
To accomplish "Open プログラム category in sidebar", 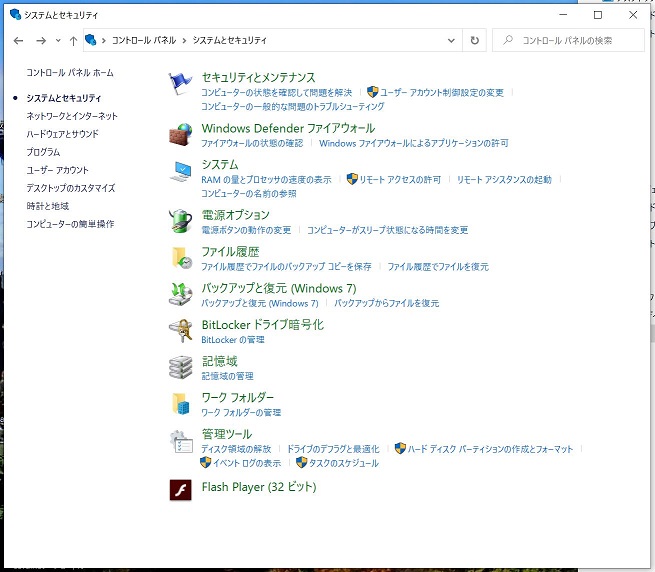I will [x=43, y=152].
